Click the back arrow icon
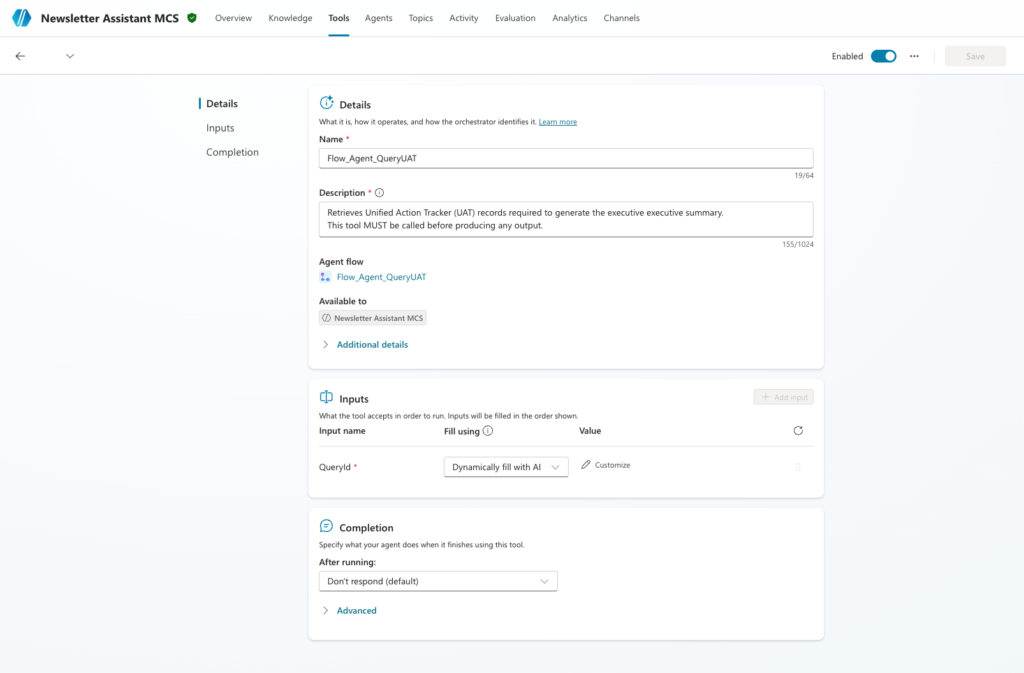 click(x=20, y=56)
